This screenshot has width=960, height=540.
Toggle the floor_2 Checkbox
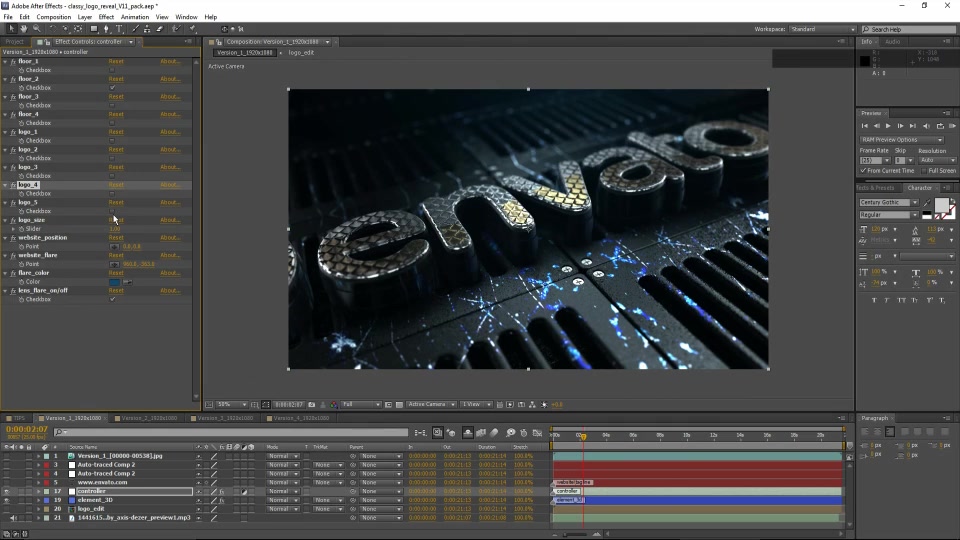pos(112,88)
